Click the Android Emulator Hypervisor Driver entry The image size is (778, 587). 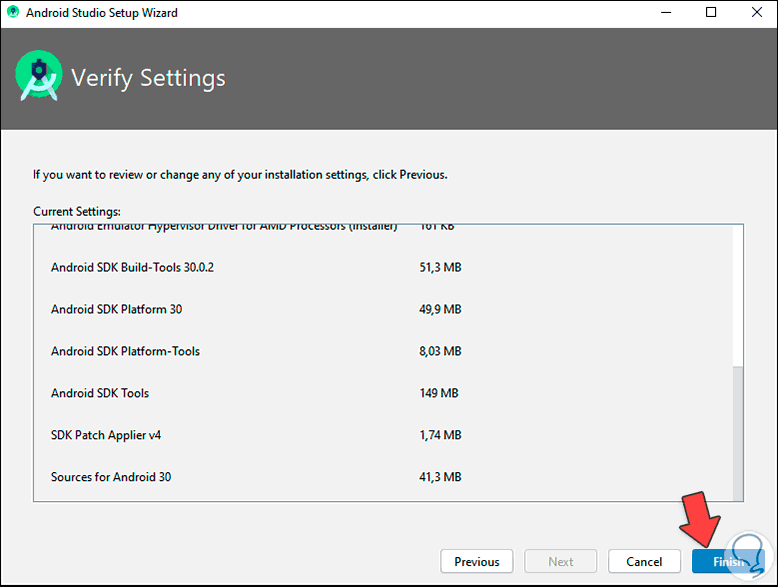[224, 228]
